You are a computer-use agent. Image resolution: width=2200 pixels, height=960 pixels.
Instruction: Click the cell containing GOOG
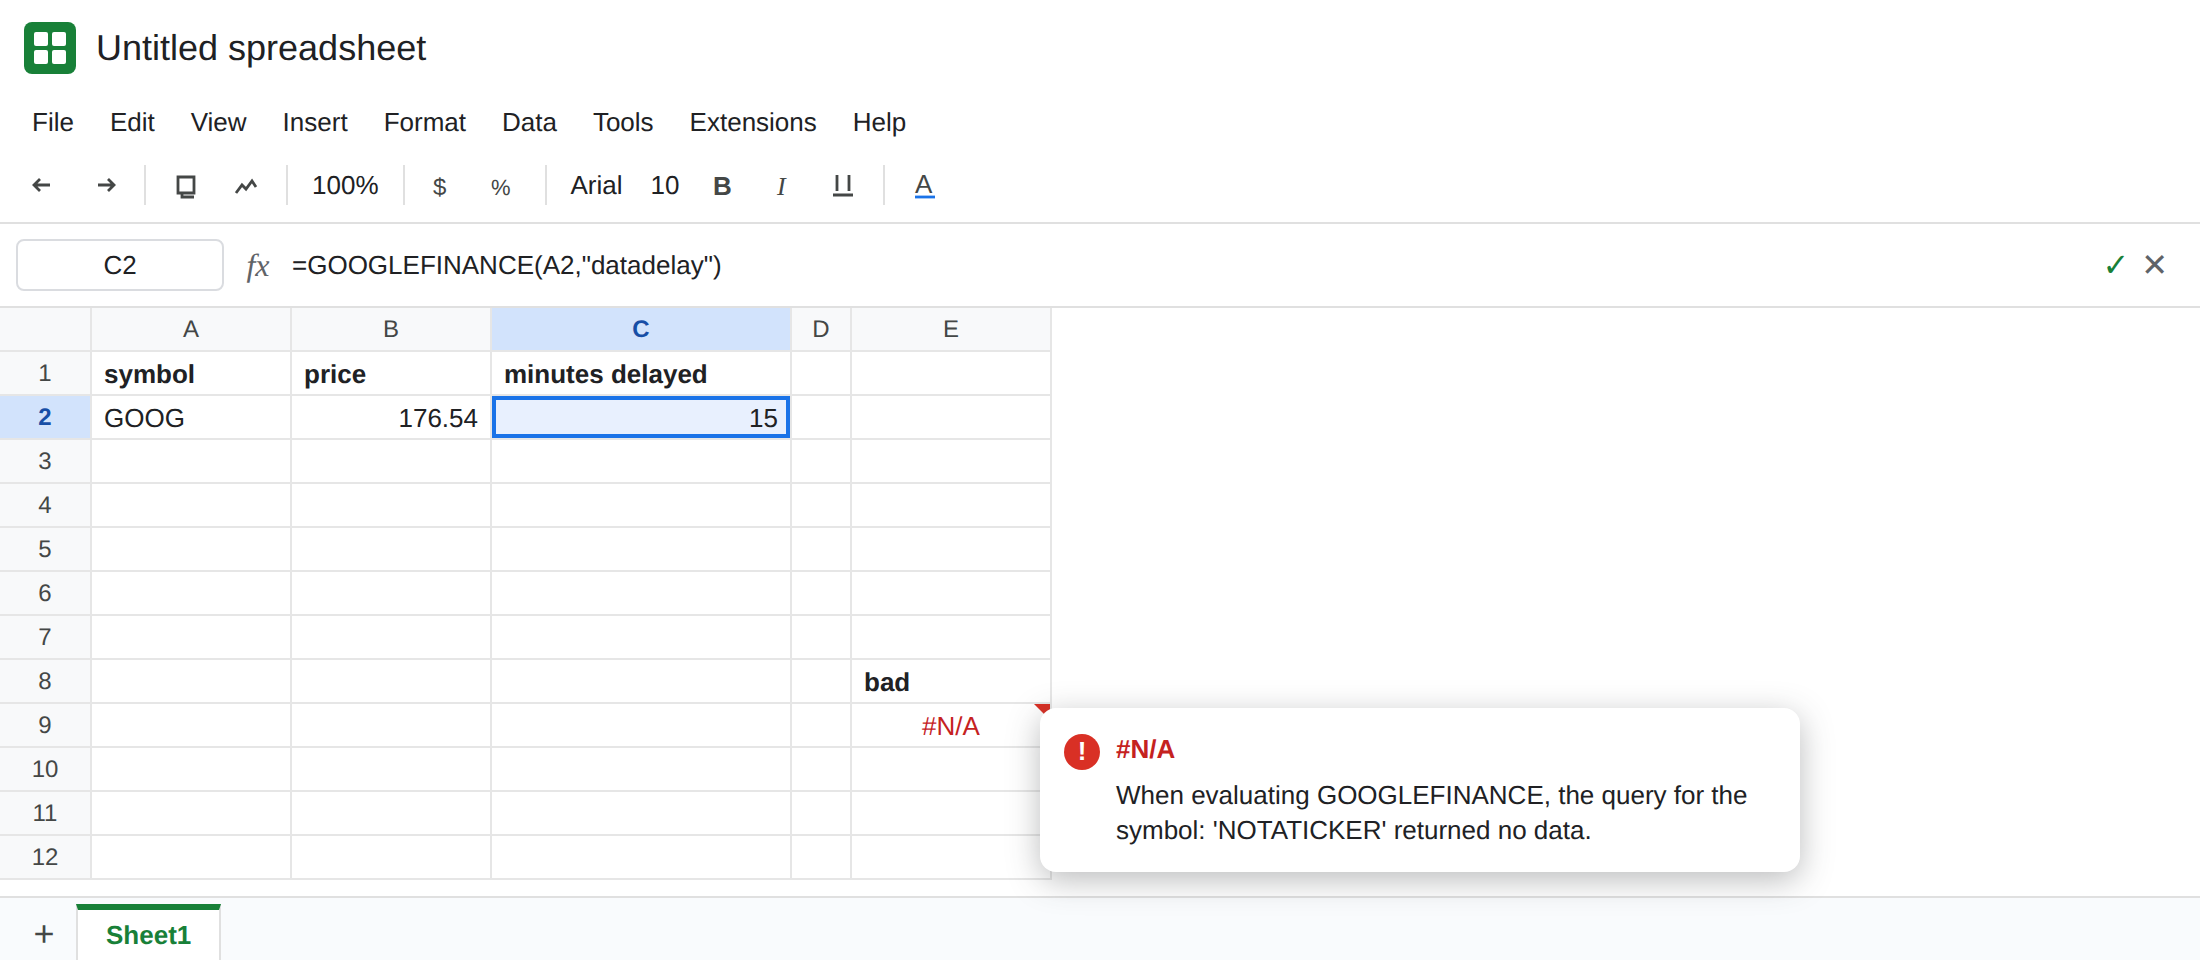[x=191, y=417]
